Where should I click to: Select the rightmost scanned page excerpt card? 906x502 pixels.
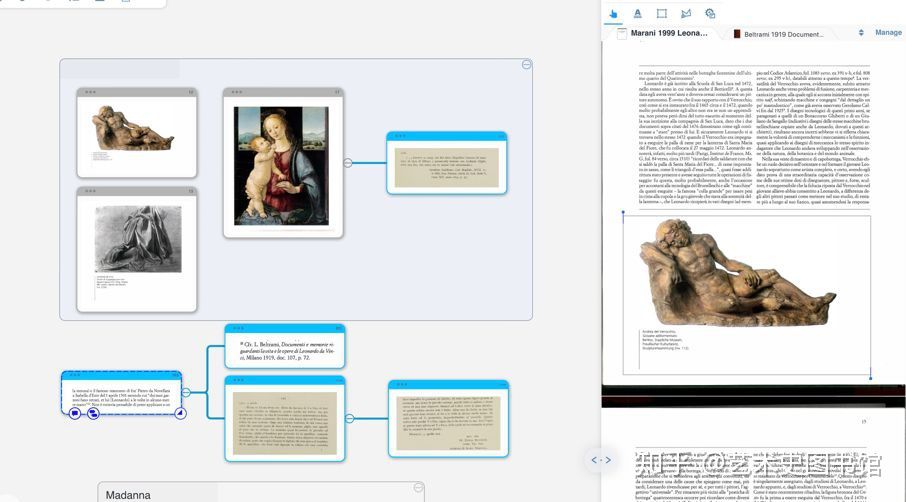448,419
